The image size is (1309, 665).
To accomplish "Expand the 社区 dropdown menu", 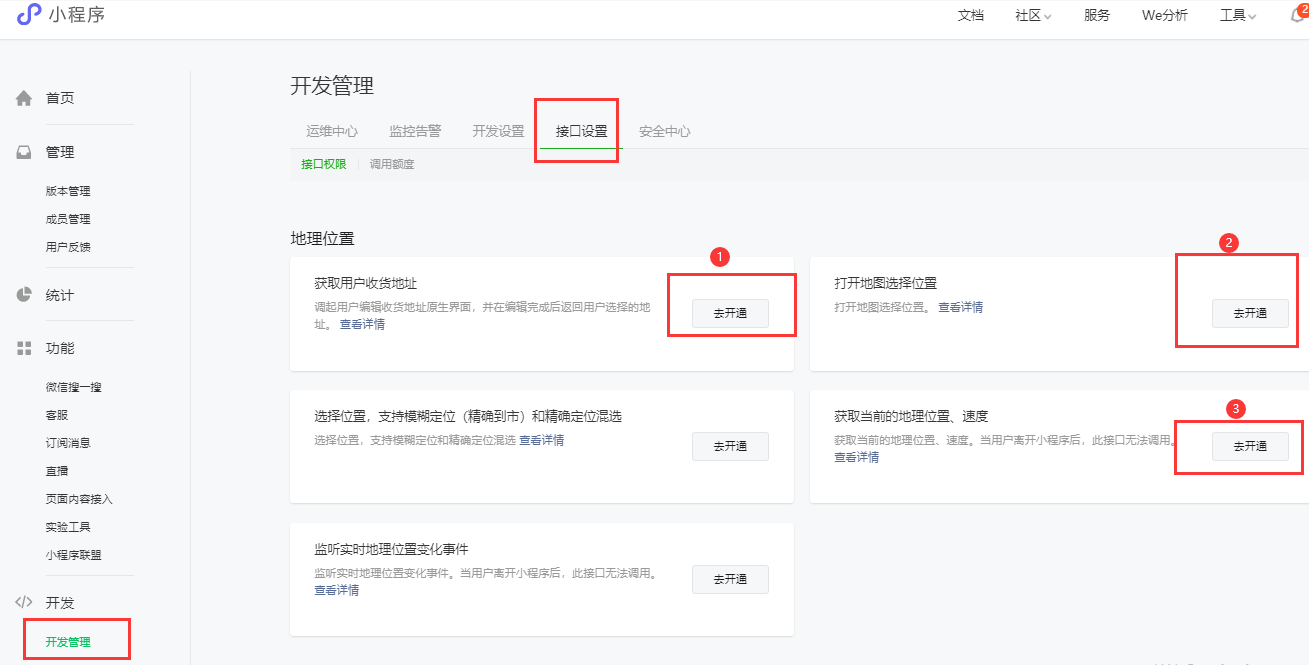I will coord(1033,15).
